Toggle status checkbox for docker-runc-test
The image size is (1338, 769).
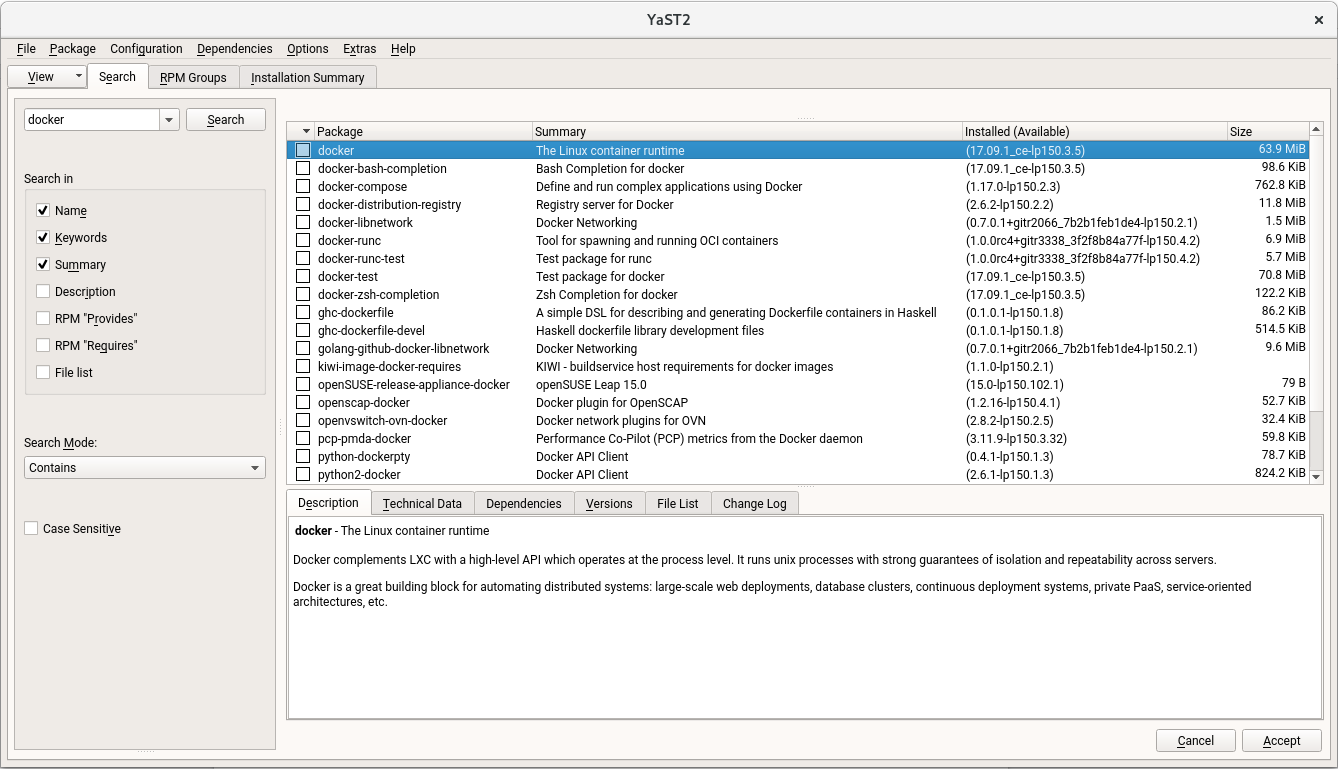303,258
